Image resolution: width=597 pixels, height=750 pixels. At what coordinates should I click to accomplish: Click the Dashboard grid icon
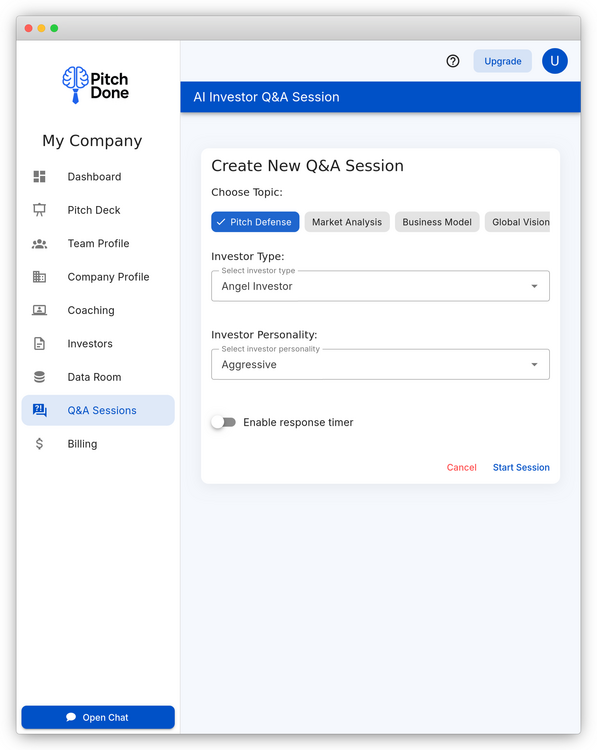pyautogui.click(x=39, y=176)
